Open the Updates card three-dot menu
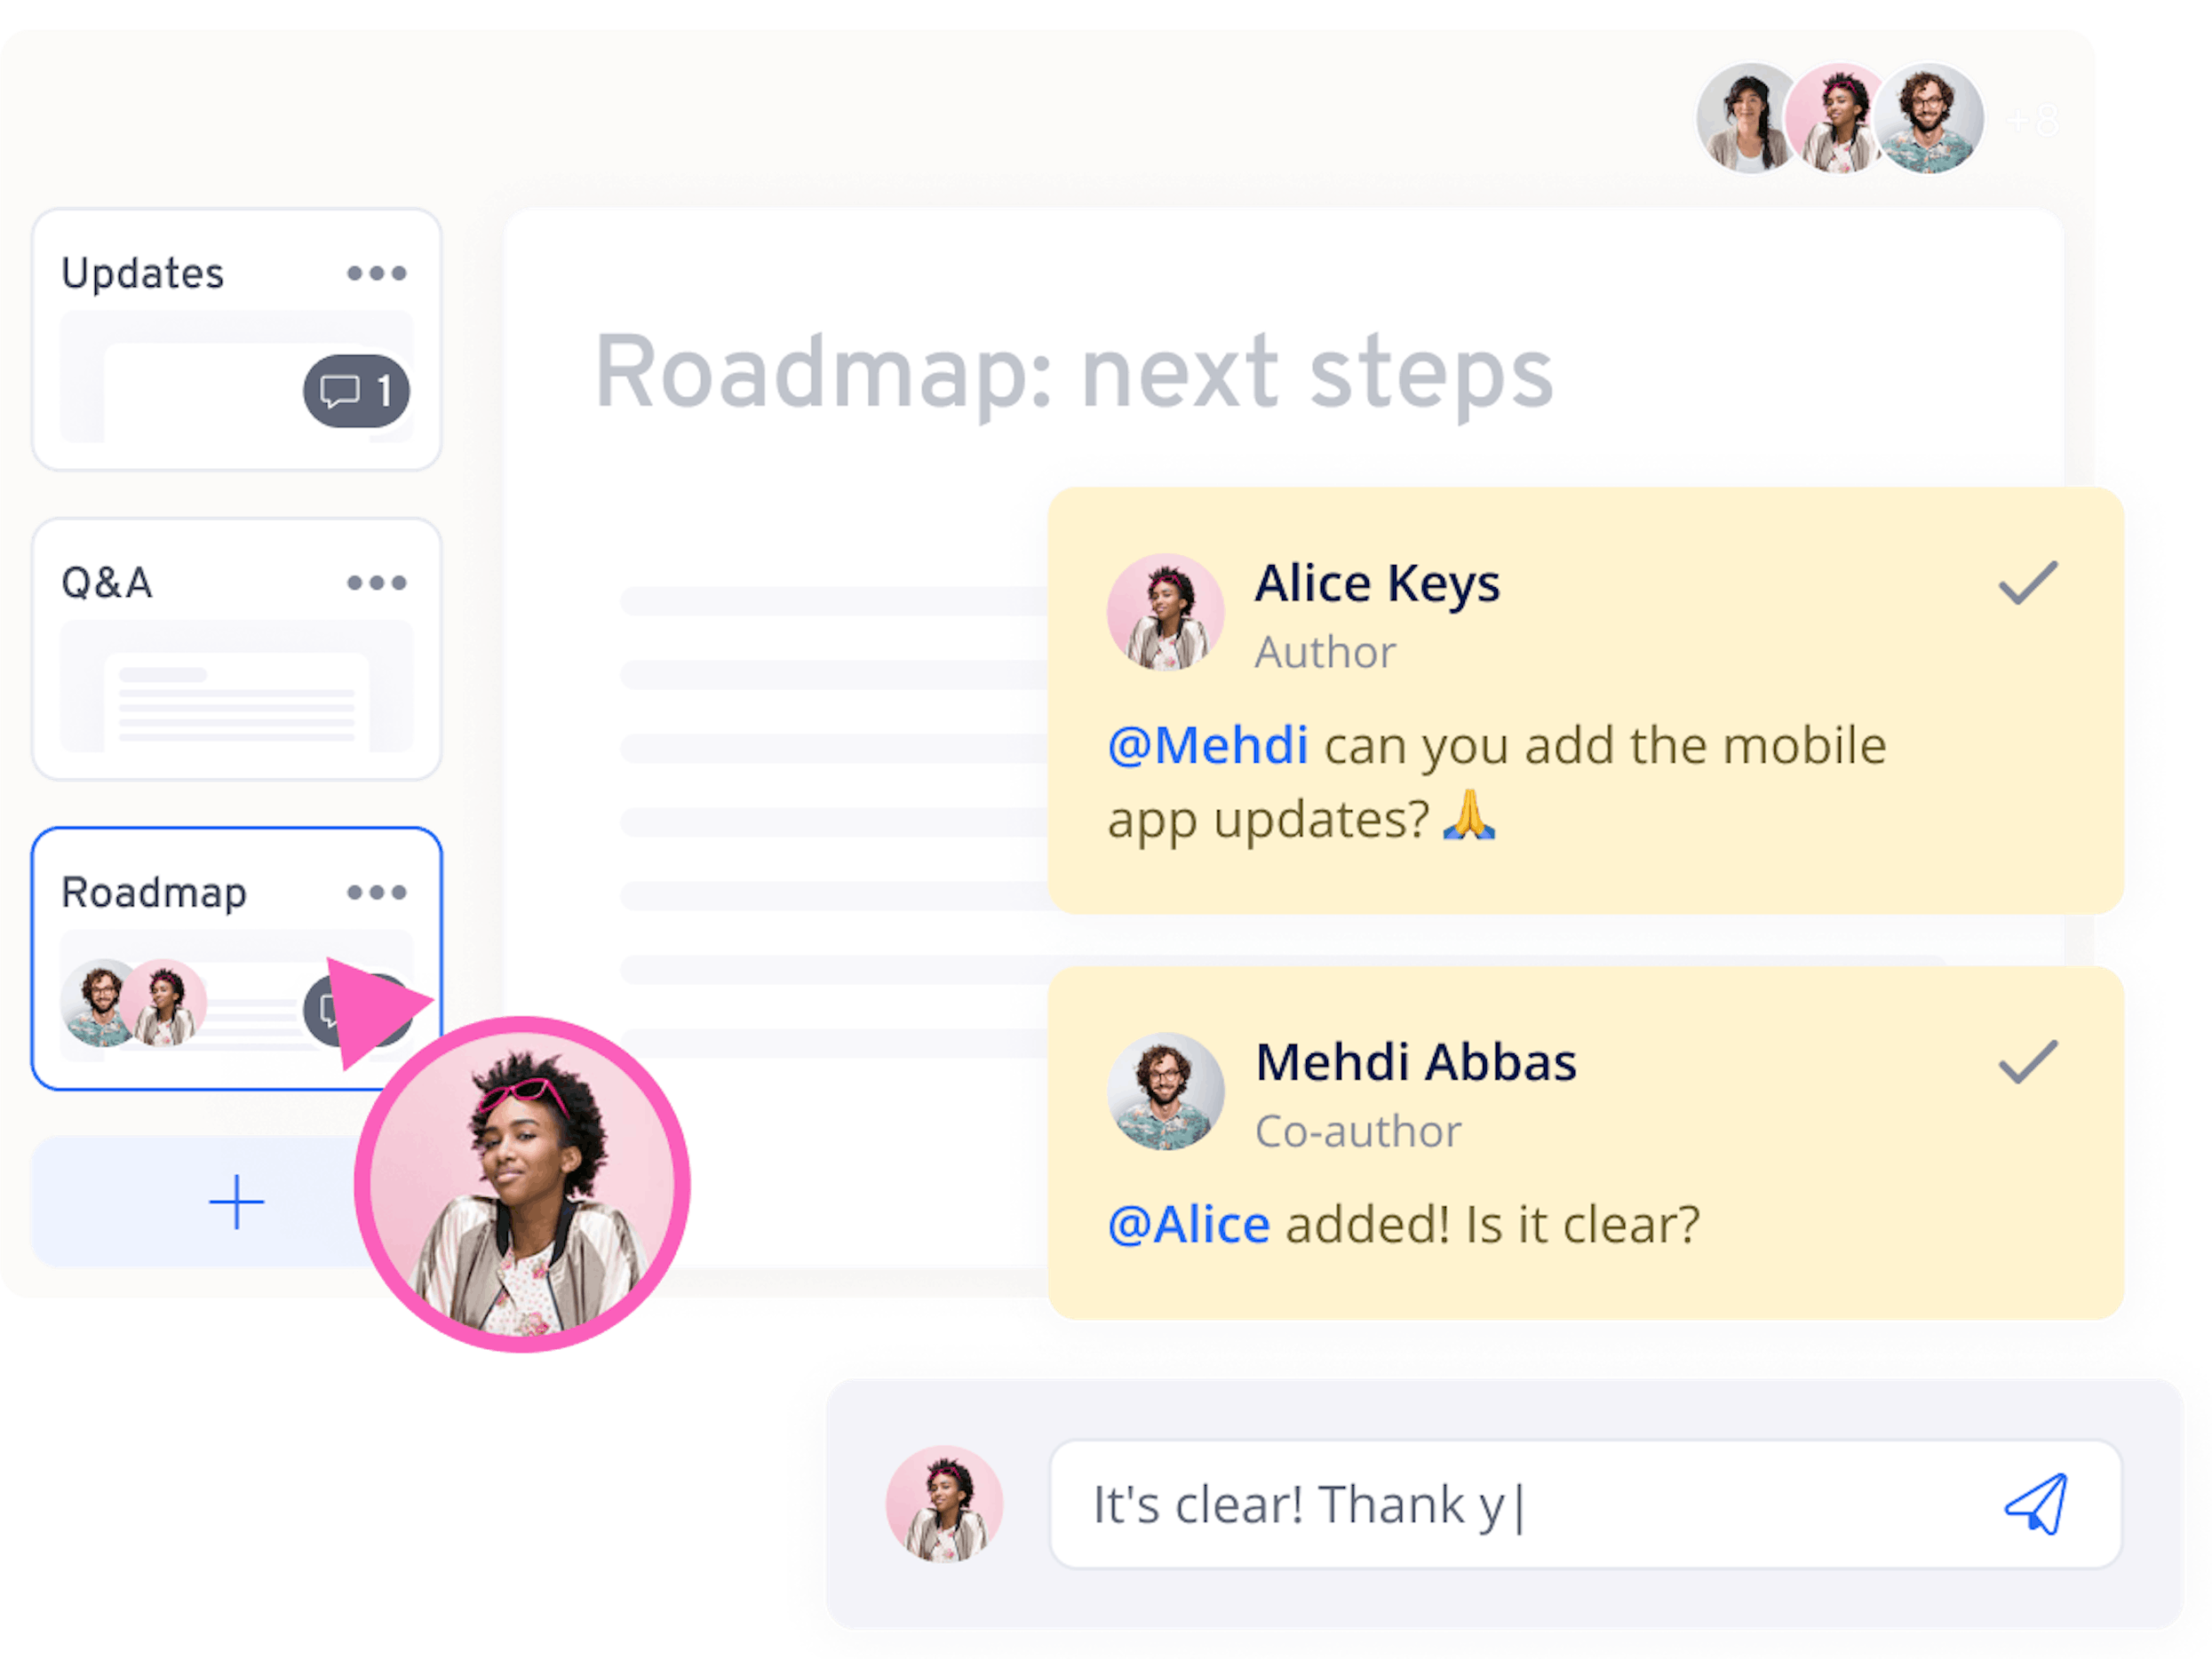Viewport: 2212px width, 1659px height. point(376,273)
